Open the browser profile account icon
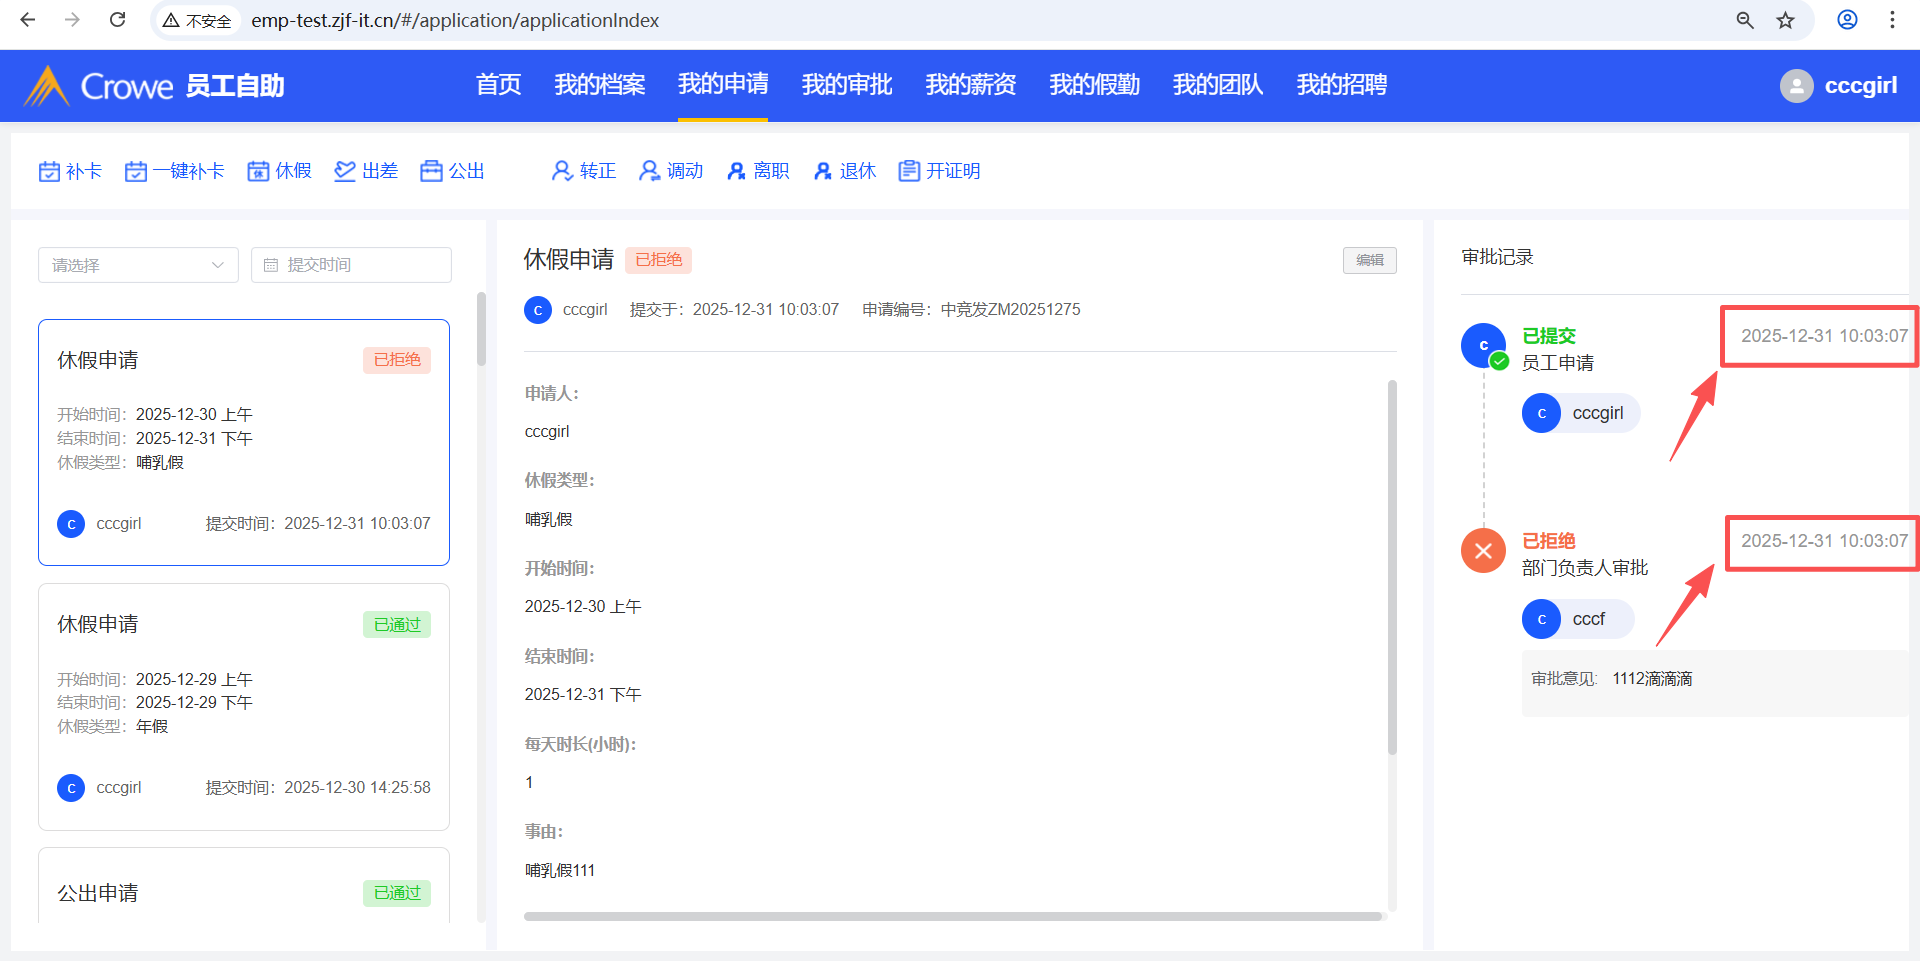This screenshot has height=961, width=1920. (1847, 20)
